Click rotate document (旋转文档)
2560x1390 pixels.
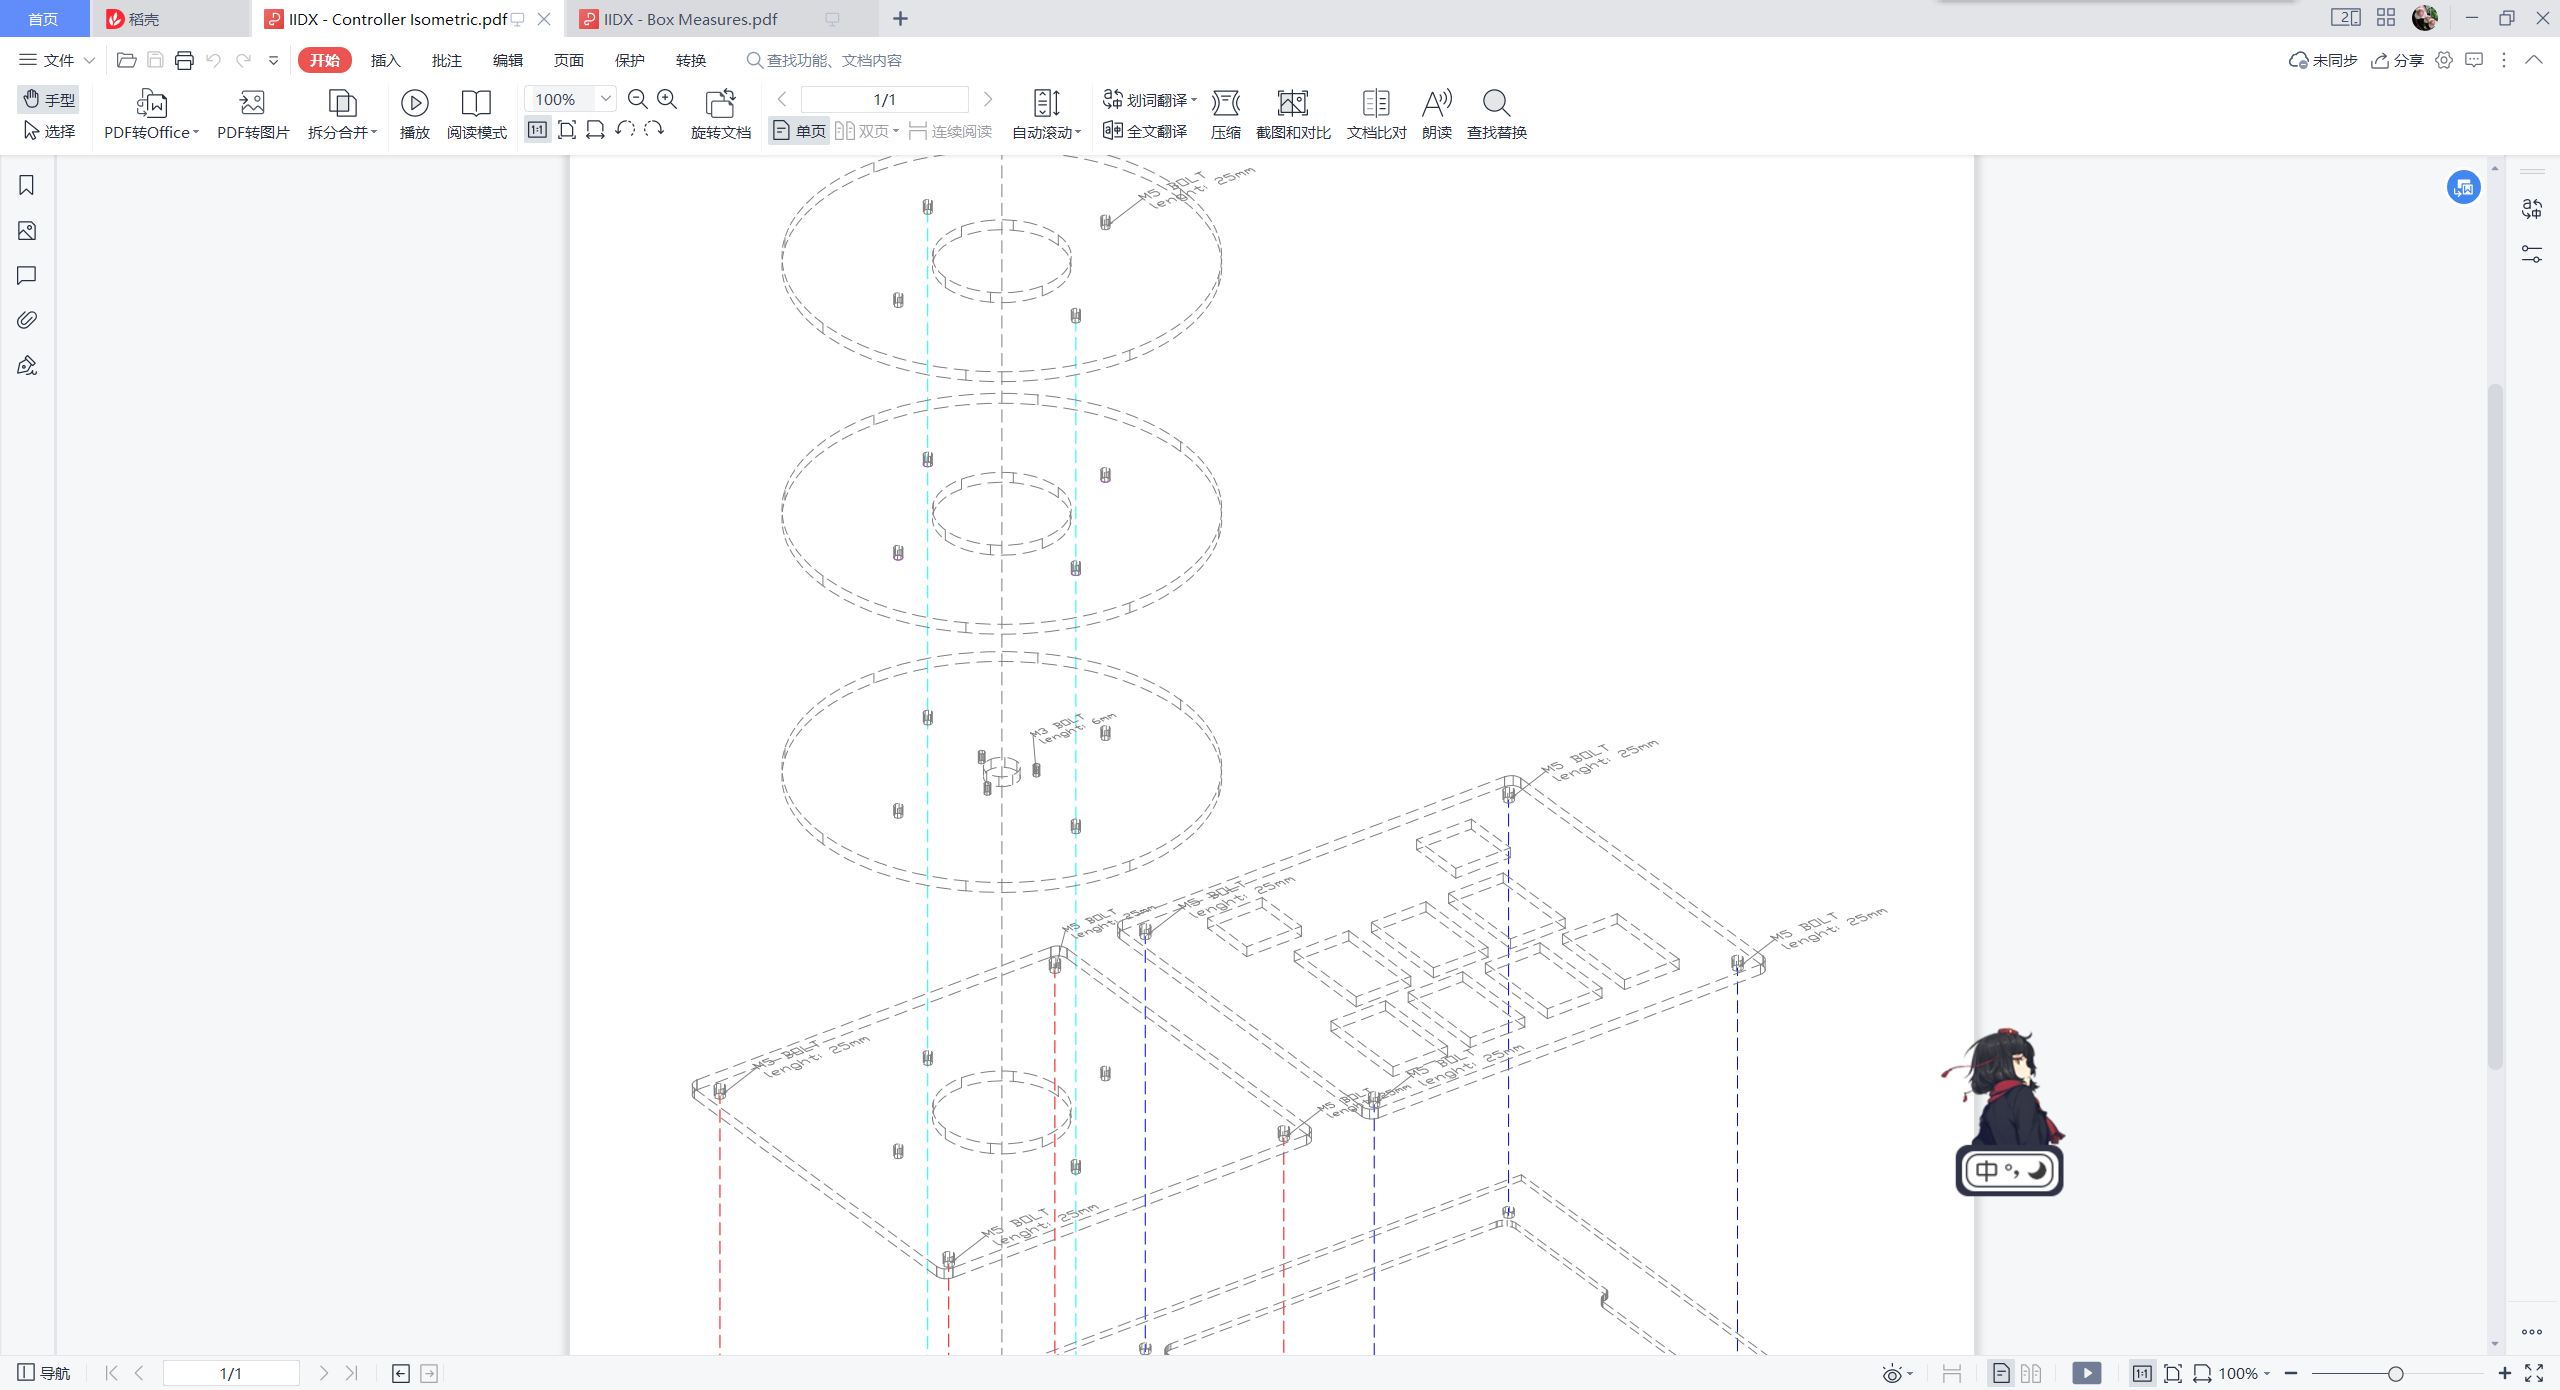click(720, 114)
